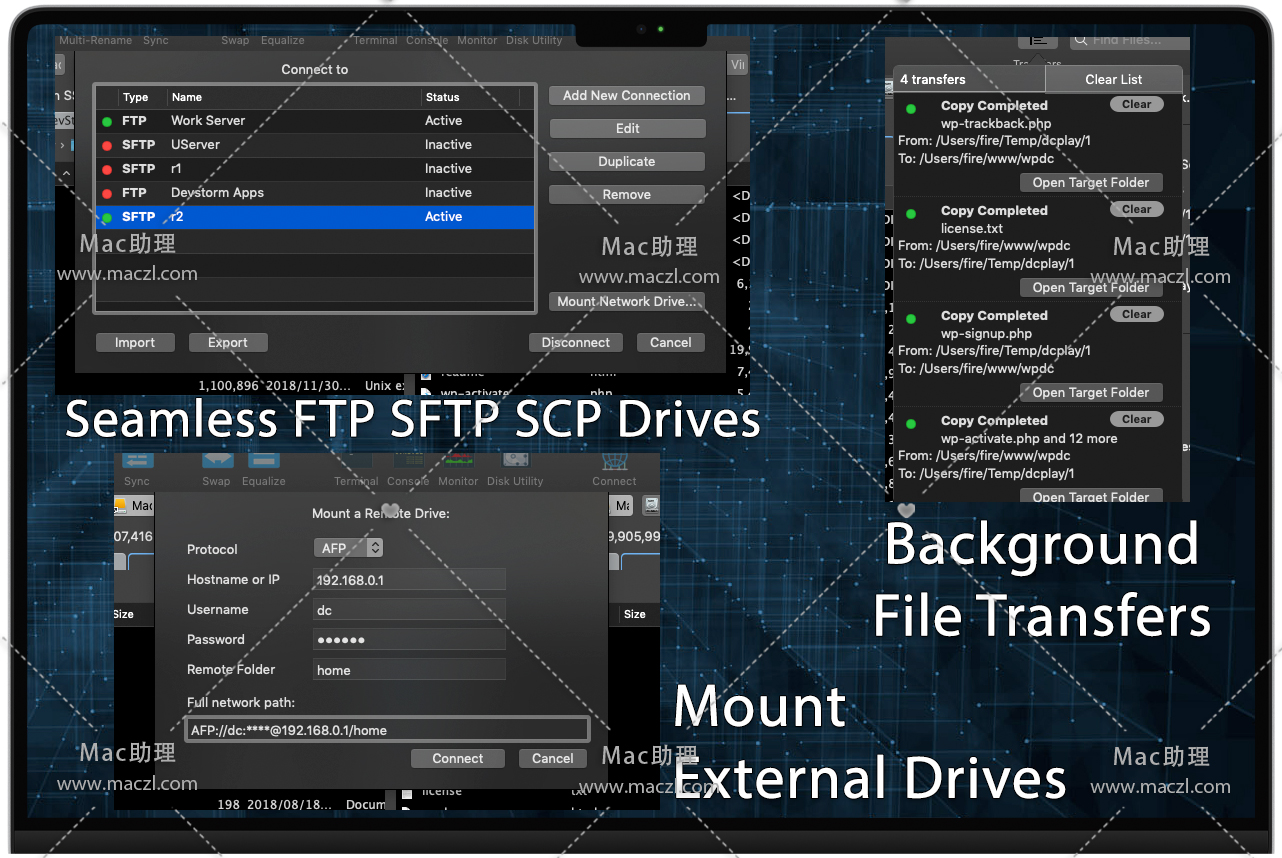Click the Clear List button
Image resolution: width=1282 pixels, height=858 pixels.
[1113, 79]
